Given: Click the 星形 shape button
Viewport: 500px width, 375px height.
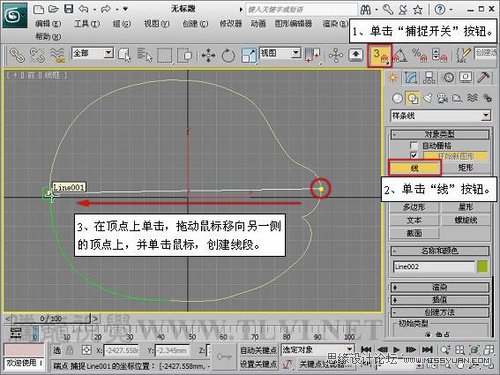Looking at the screenshot, I should click(466, 207).
